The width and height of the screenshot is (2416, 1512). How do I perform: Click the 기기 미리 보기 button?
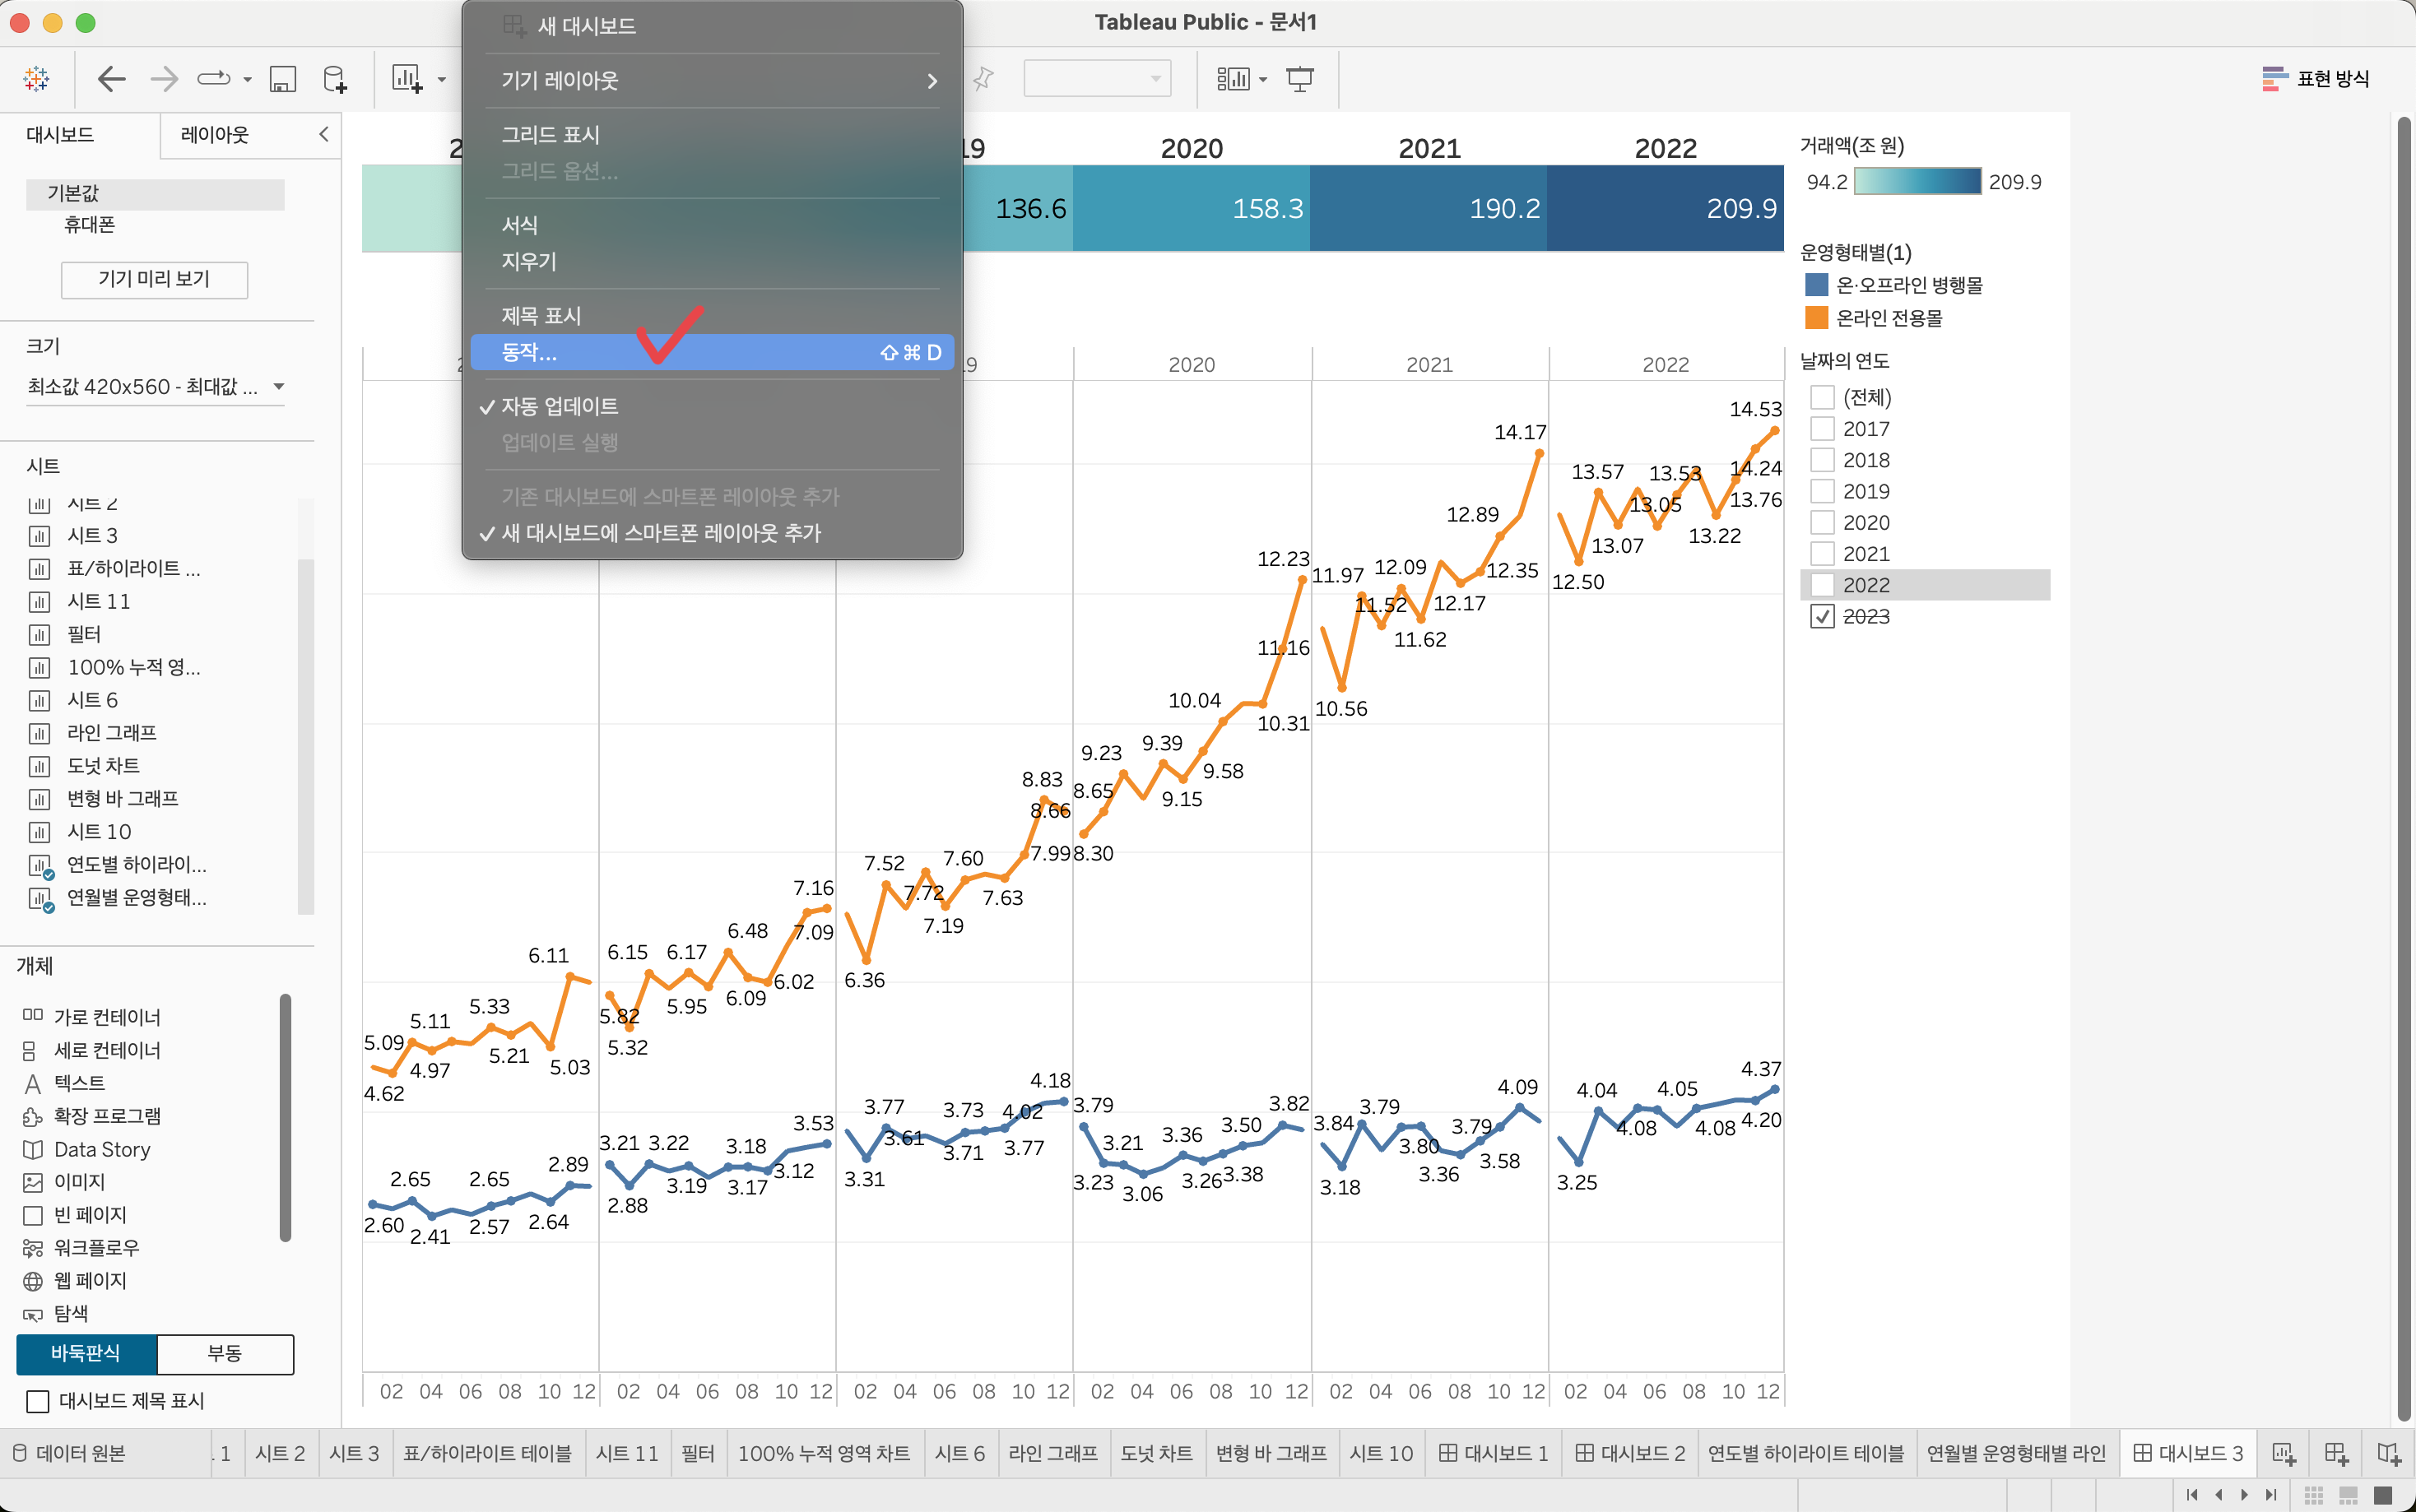(154, 279)
